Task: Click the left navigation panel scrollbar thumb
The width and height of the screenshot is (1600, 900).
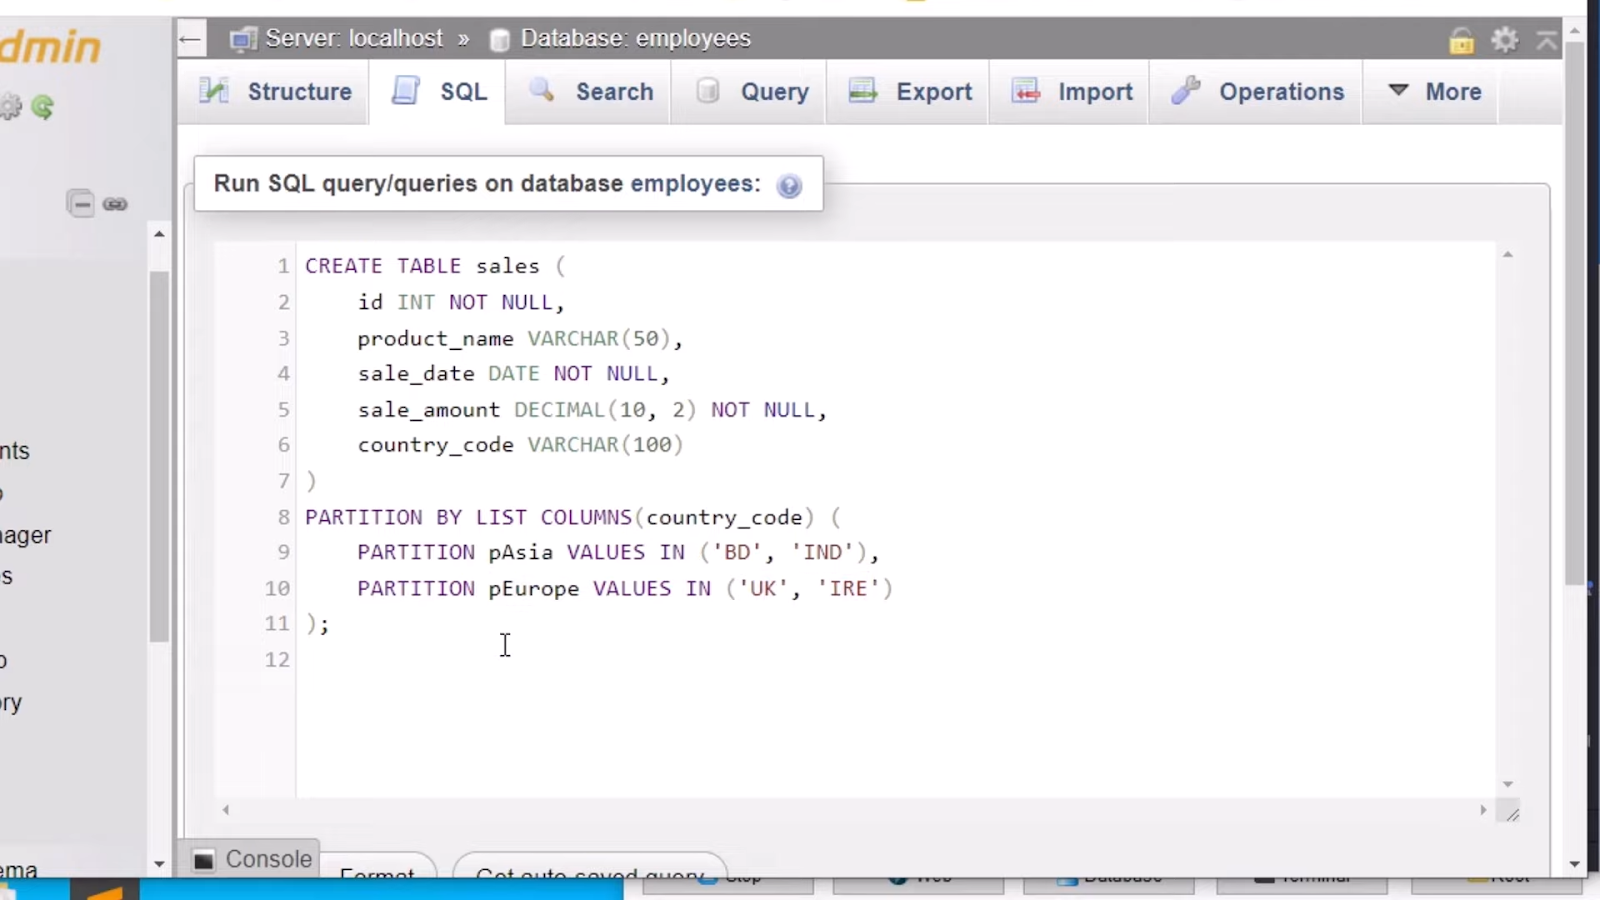Action: click(159, 456)
